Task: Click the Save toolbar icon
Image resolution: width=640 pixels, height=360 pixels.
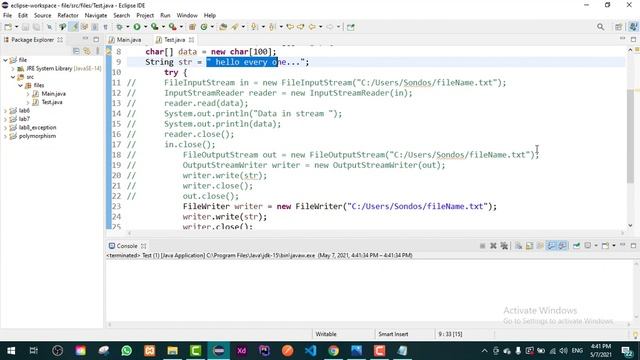Action: [25, 27]
